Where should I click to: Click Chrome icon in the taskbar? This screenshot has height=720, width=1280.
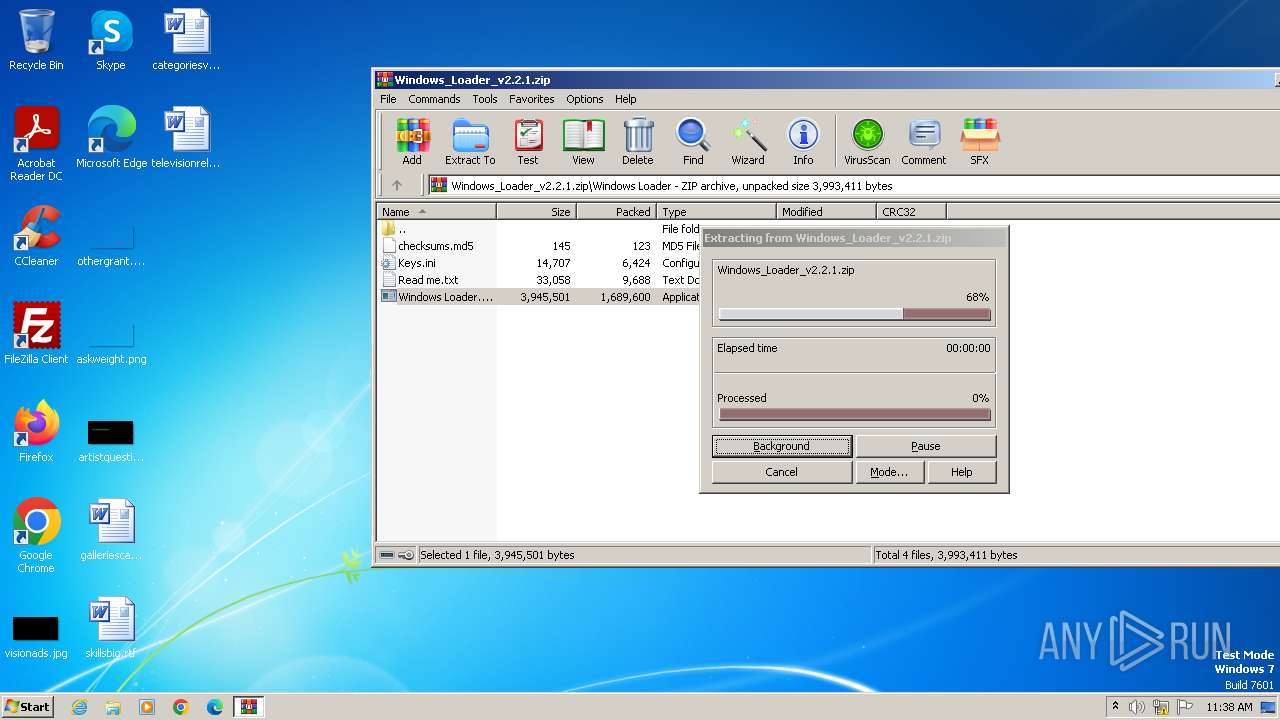(x=181, y=707)
